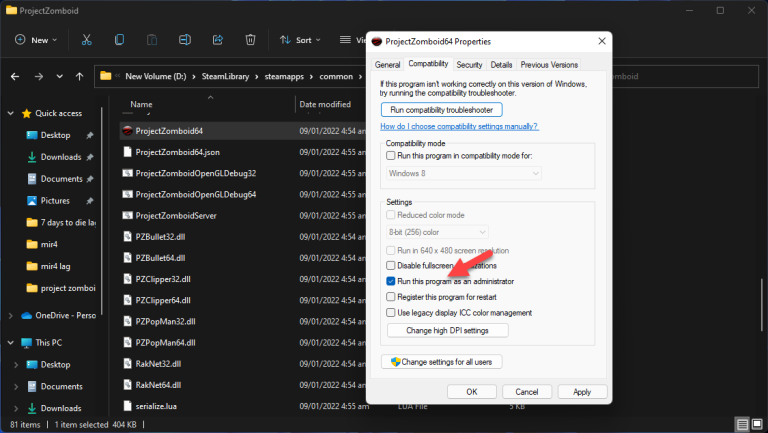Screen dimensions: 768x433
Task: Switch to Previous Versions tab
Action: coord(549,65)
